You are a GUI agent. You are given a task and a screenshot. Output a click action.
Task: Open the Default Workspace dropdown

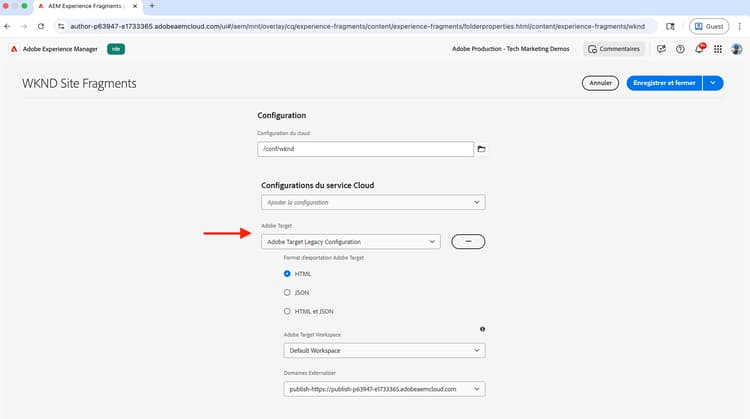tap(384, 351)
